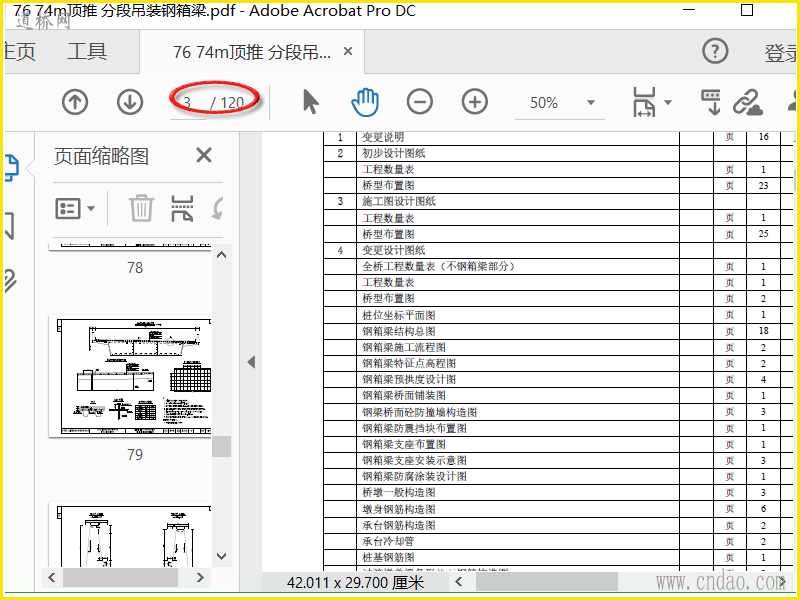Screen dimensions: 800x600
Task: Open the fit page width tool
Action: (x=644, y=102)
